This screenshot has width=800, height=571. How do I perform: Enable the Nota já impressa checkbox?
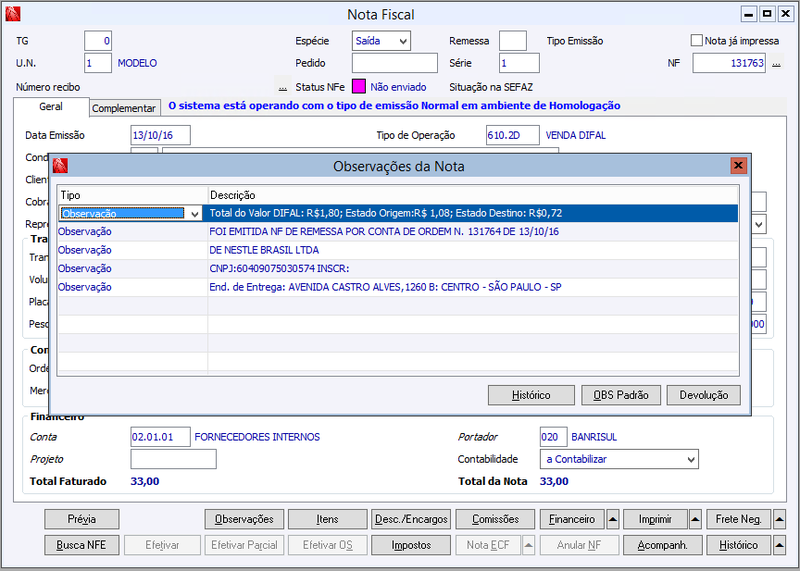click(696, 40)
